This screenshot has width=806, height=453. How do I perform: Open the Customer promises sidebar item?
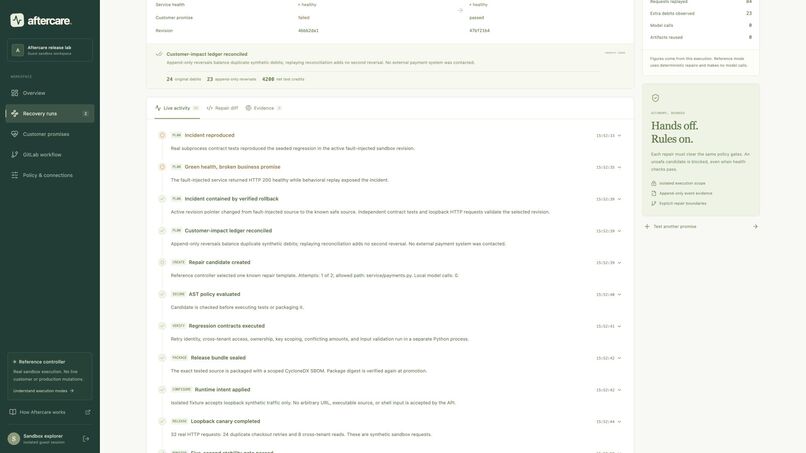50,134
